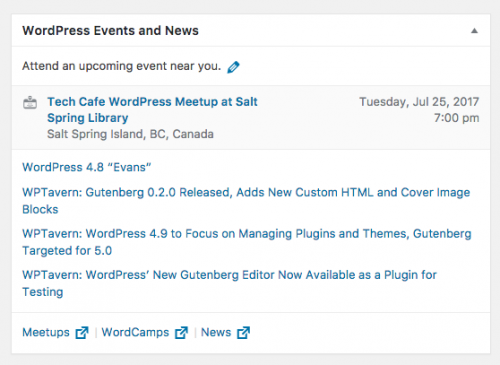
Task: Visit the Meetups link
Action: tap(46, 332)
